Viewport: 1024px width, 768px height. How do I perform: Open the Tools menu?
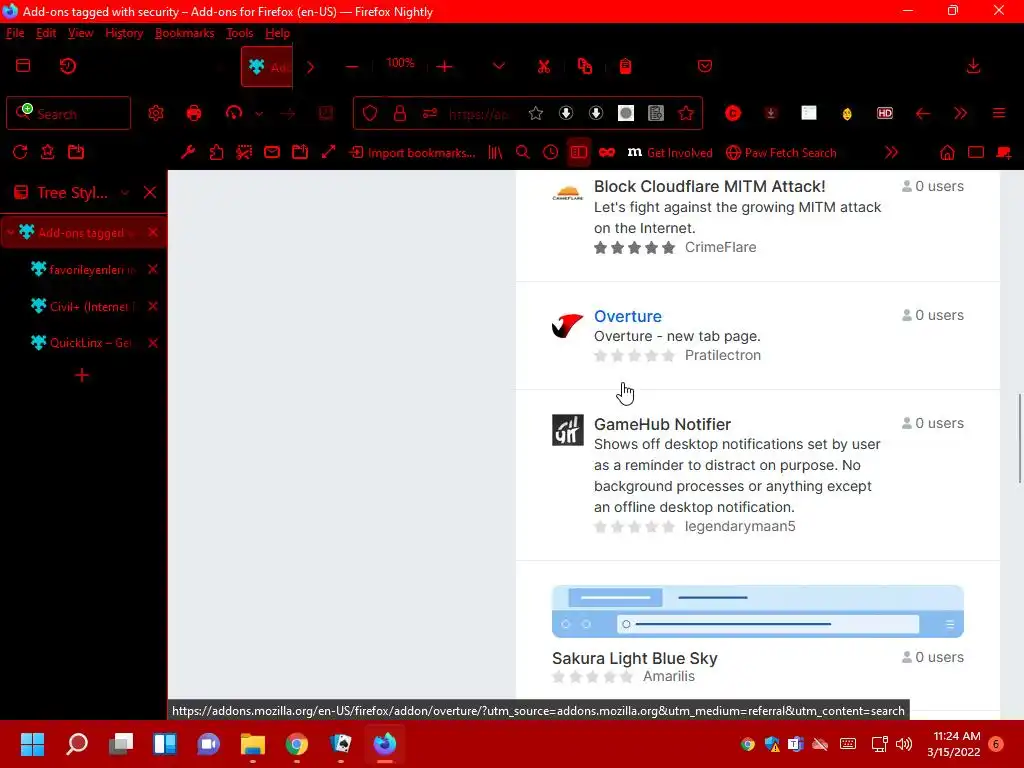coord(240,33)
